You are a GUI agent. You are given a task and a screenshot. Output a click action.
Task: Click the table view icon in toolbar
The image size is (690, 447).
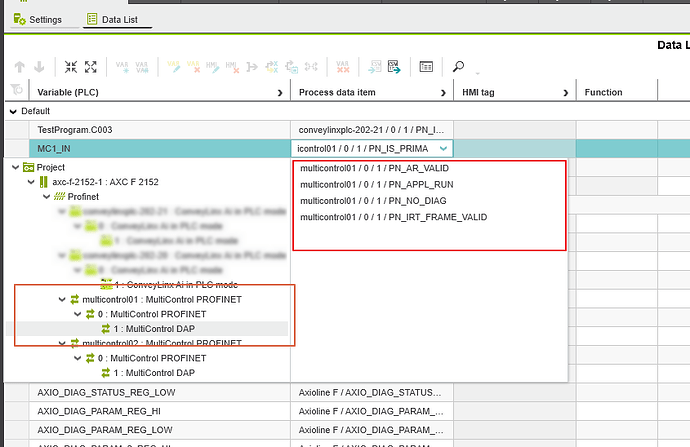click(426, 67)
